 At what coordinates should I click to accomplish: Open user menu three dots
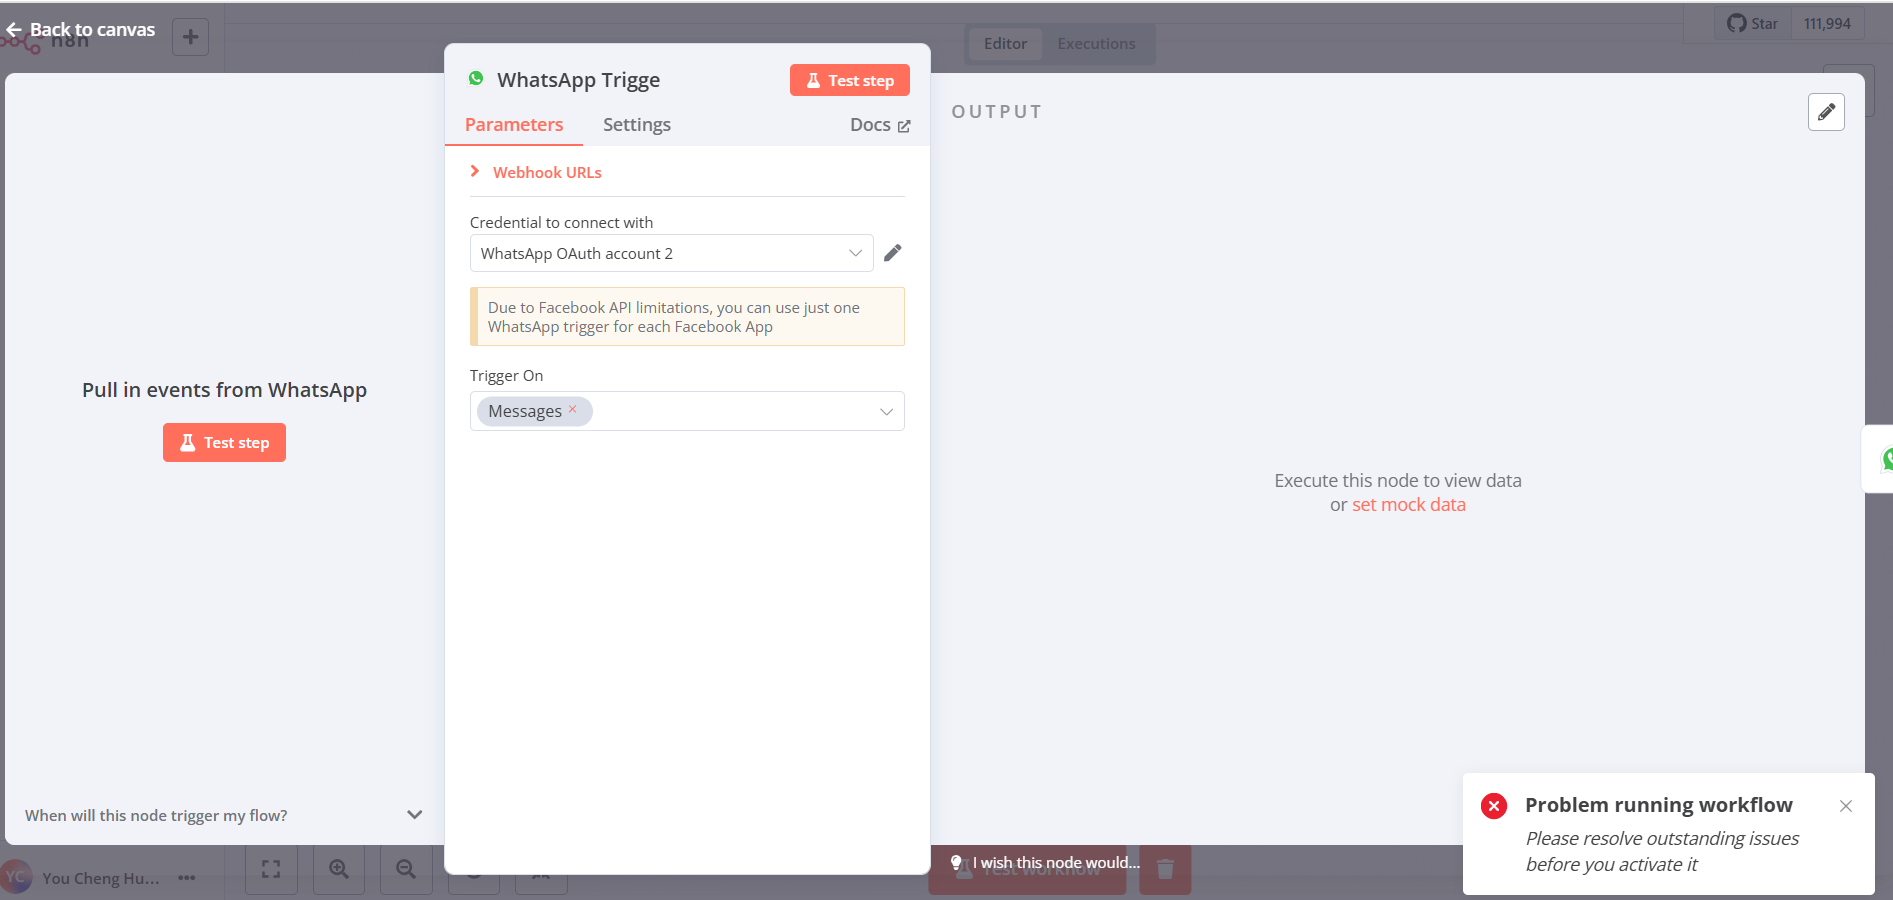tap(187, 878)
